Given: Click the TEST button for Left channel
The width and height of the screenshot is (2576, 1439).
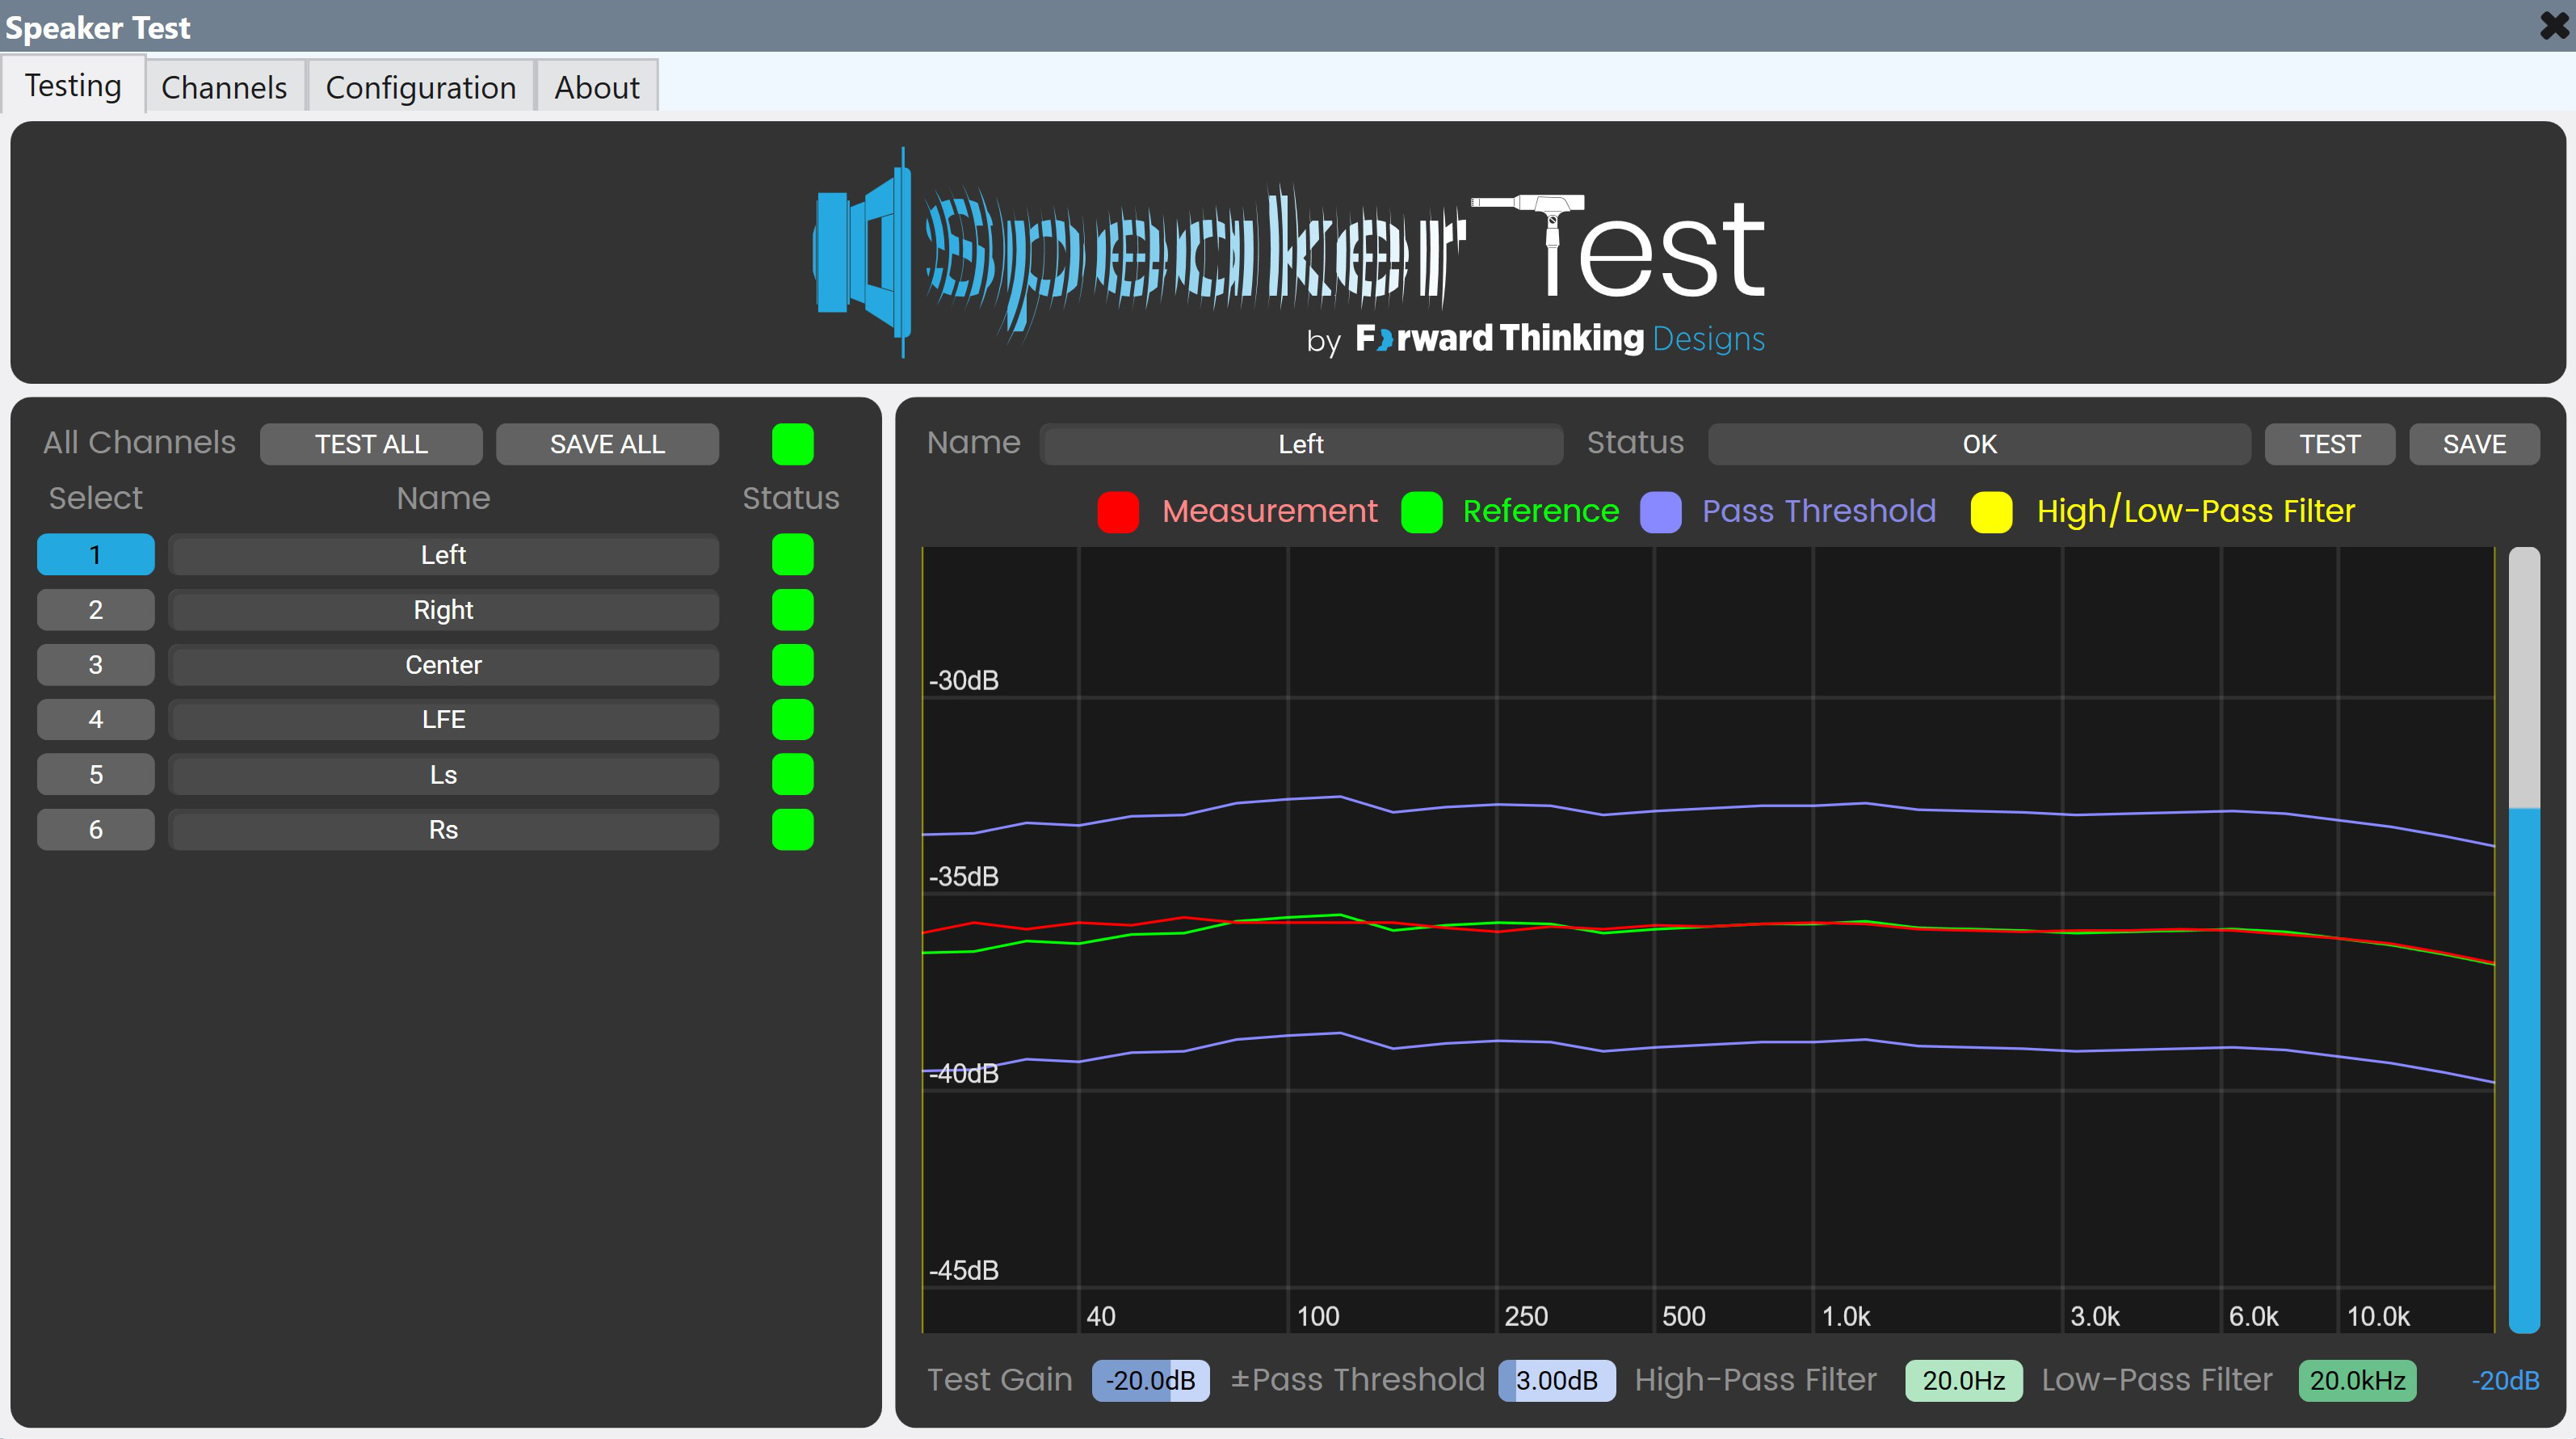Looking at the screenshot, I should tap(2329, 444).
